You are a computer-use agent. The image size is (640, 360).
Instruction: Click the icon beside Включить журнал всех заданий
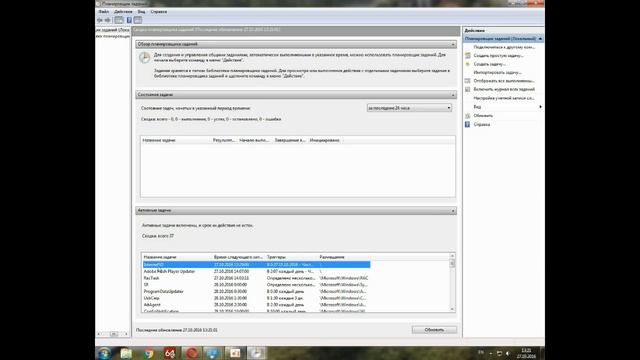[468, 89]
